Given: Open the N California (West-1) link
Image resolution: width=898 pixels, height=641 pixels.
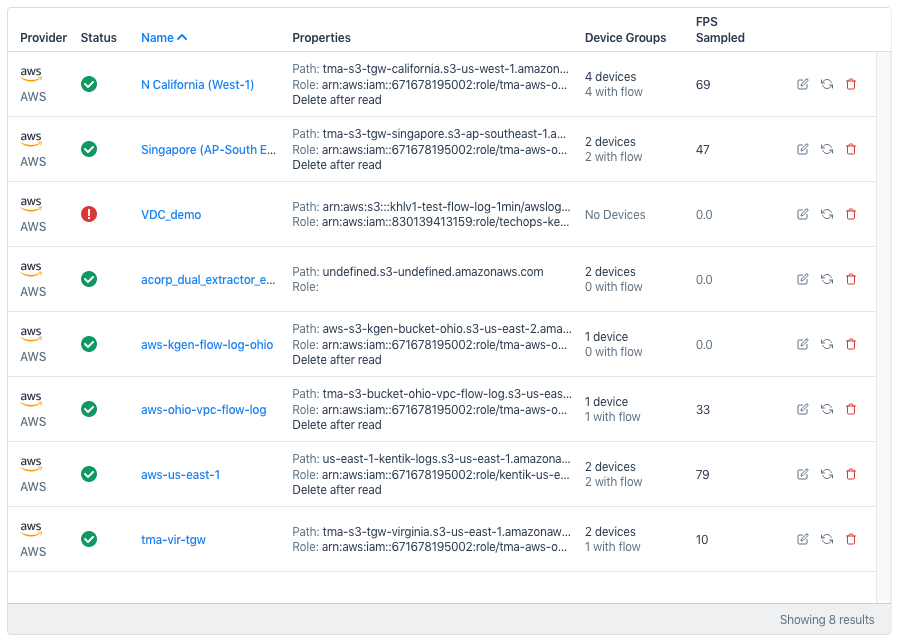Looking at the screenshot, I should point(197,85).
